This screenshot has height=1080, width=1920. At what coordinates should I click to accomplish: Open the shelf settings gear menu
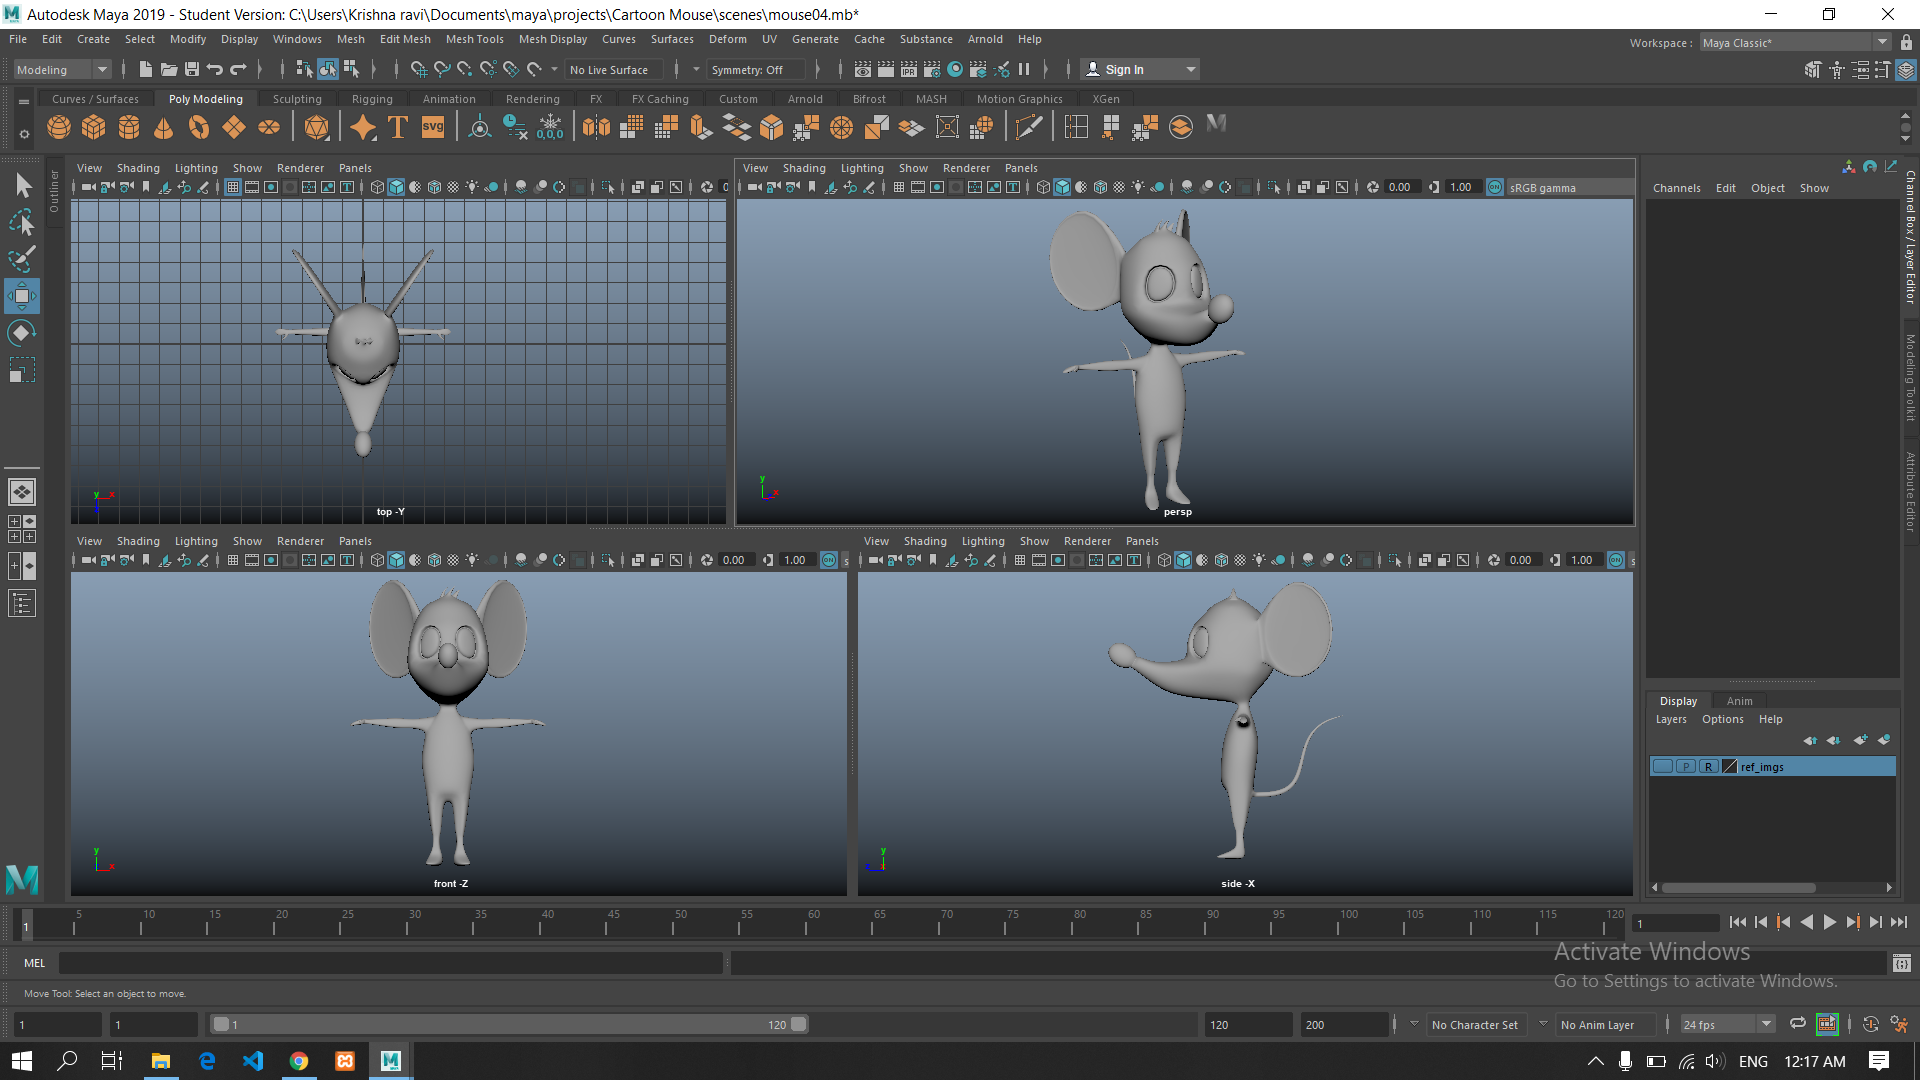click(x=24, y=134)
